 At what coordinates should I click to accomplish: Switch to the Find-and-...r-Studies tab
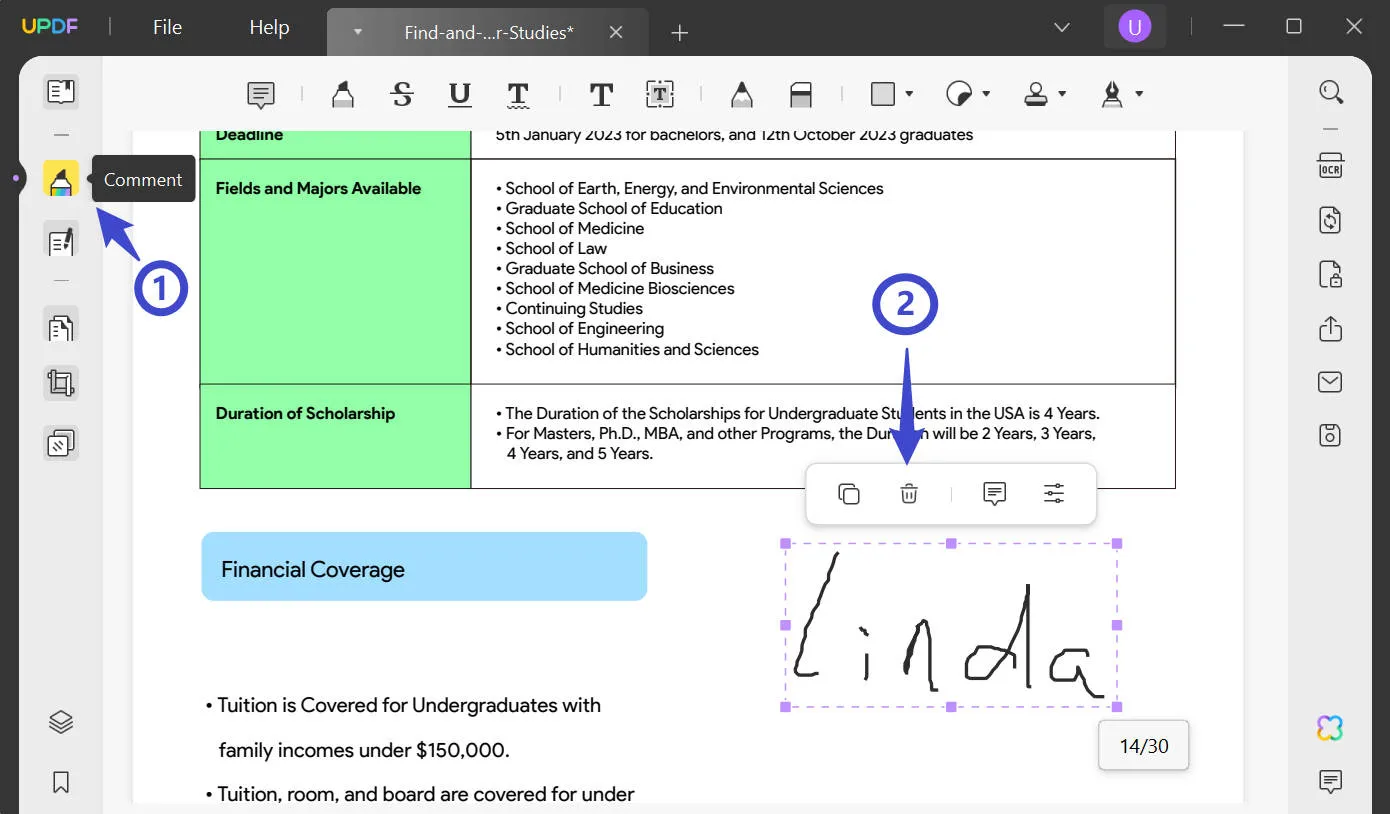point(490,32)
